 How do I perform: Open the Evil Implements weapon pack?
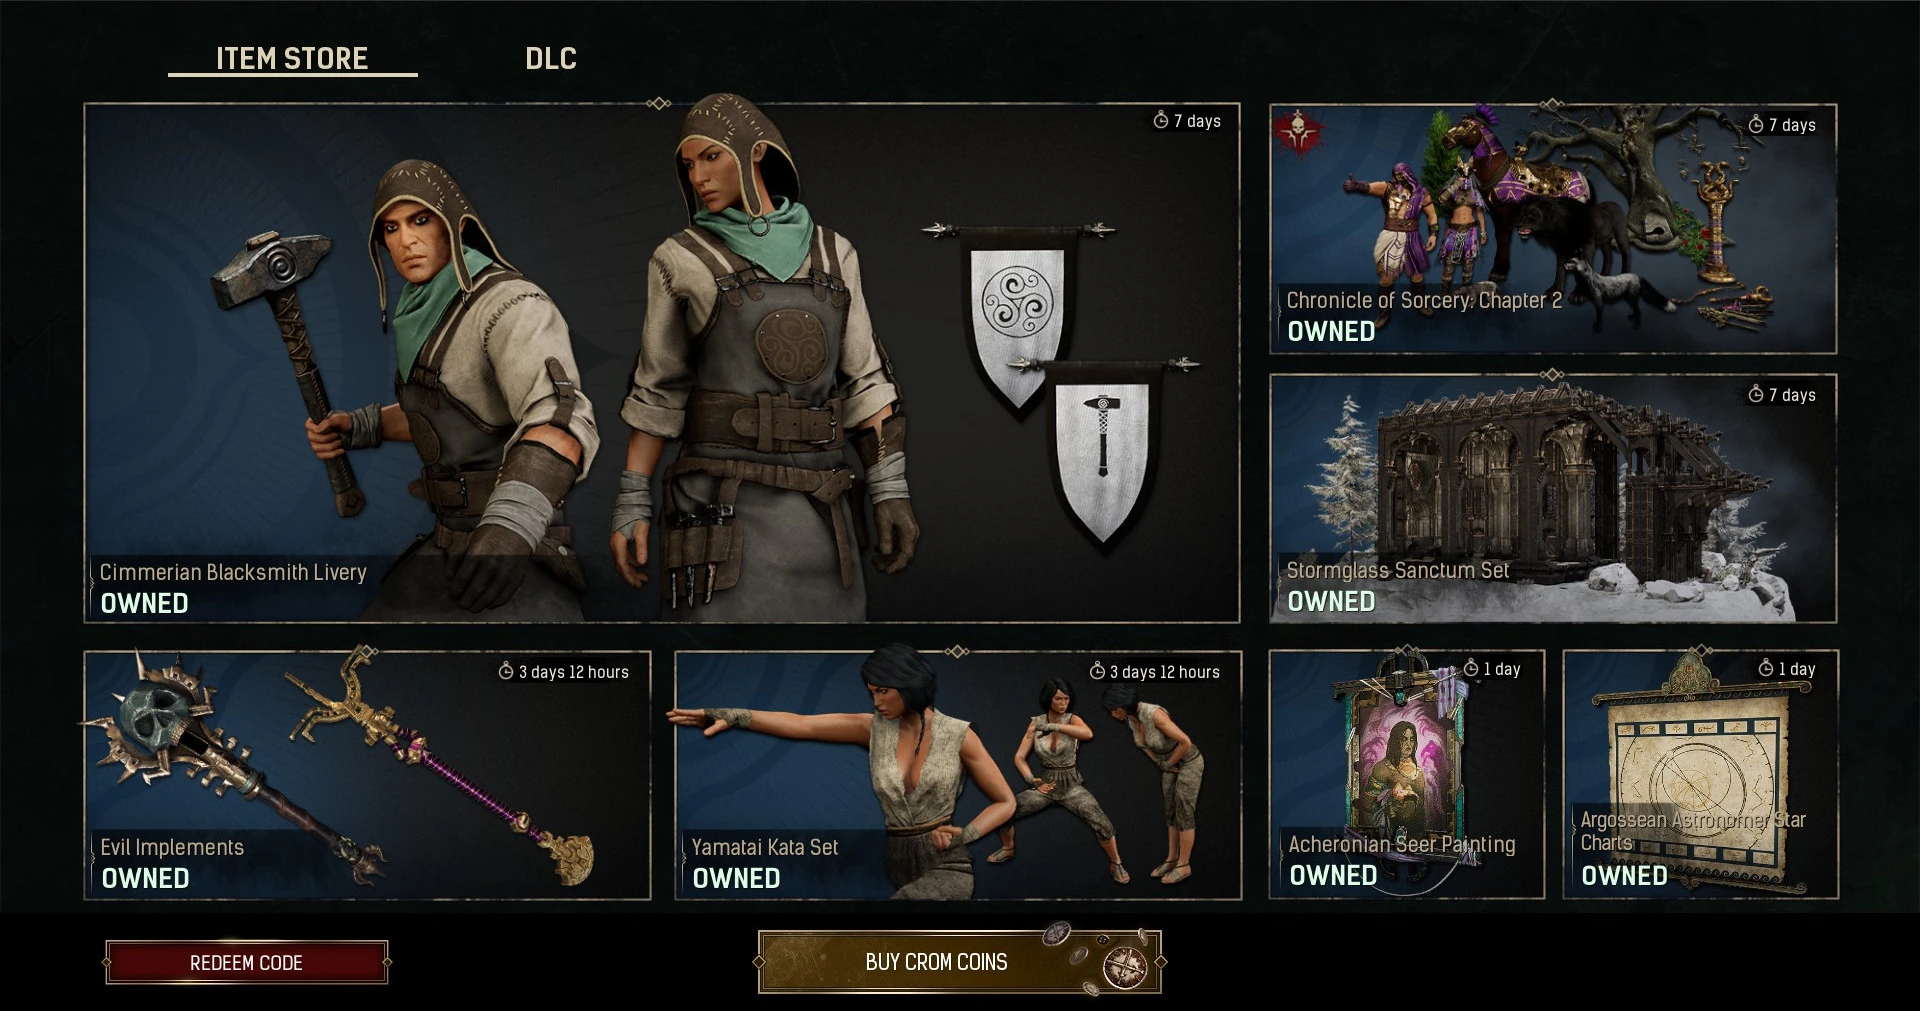[367, 775]
